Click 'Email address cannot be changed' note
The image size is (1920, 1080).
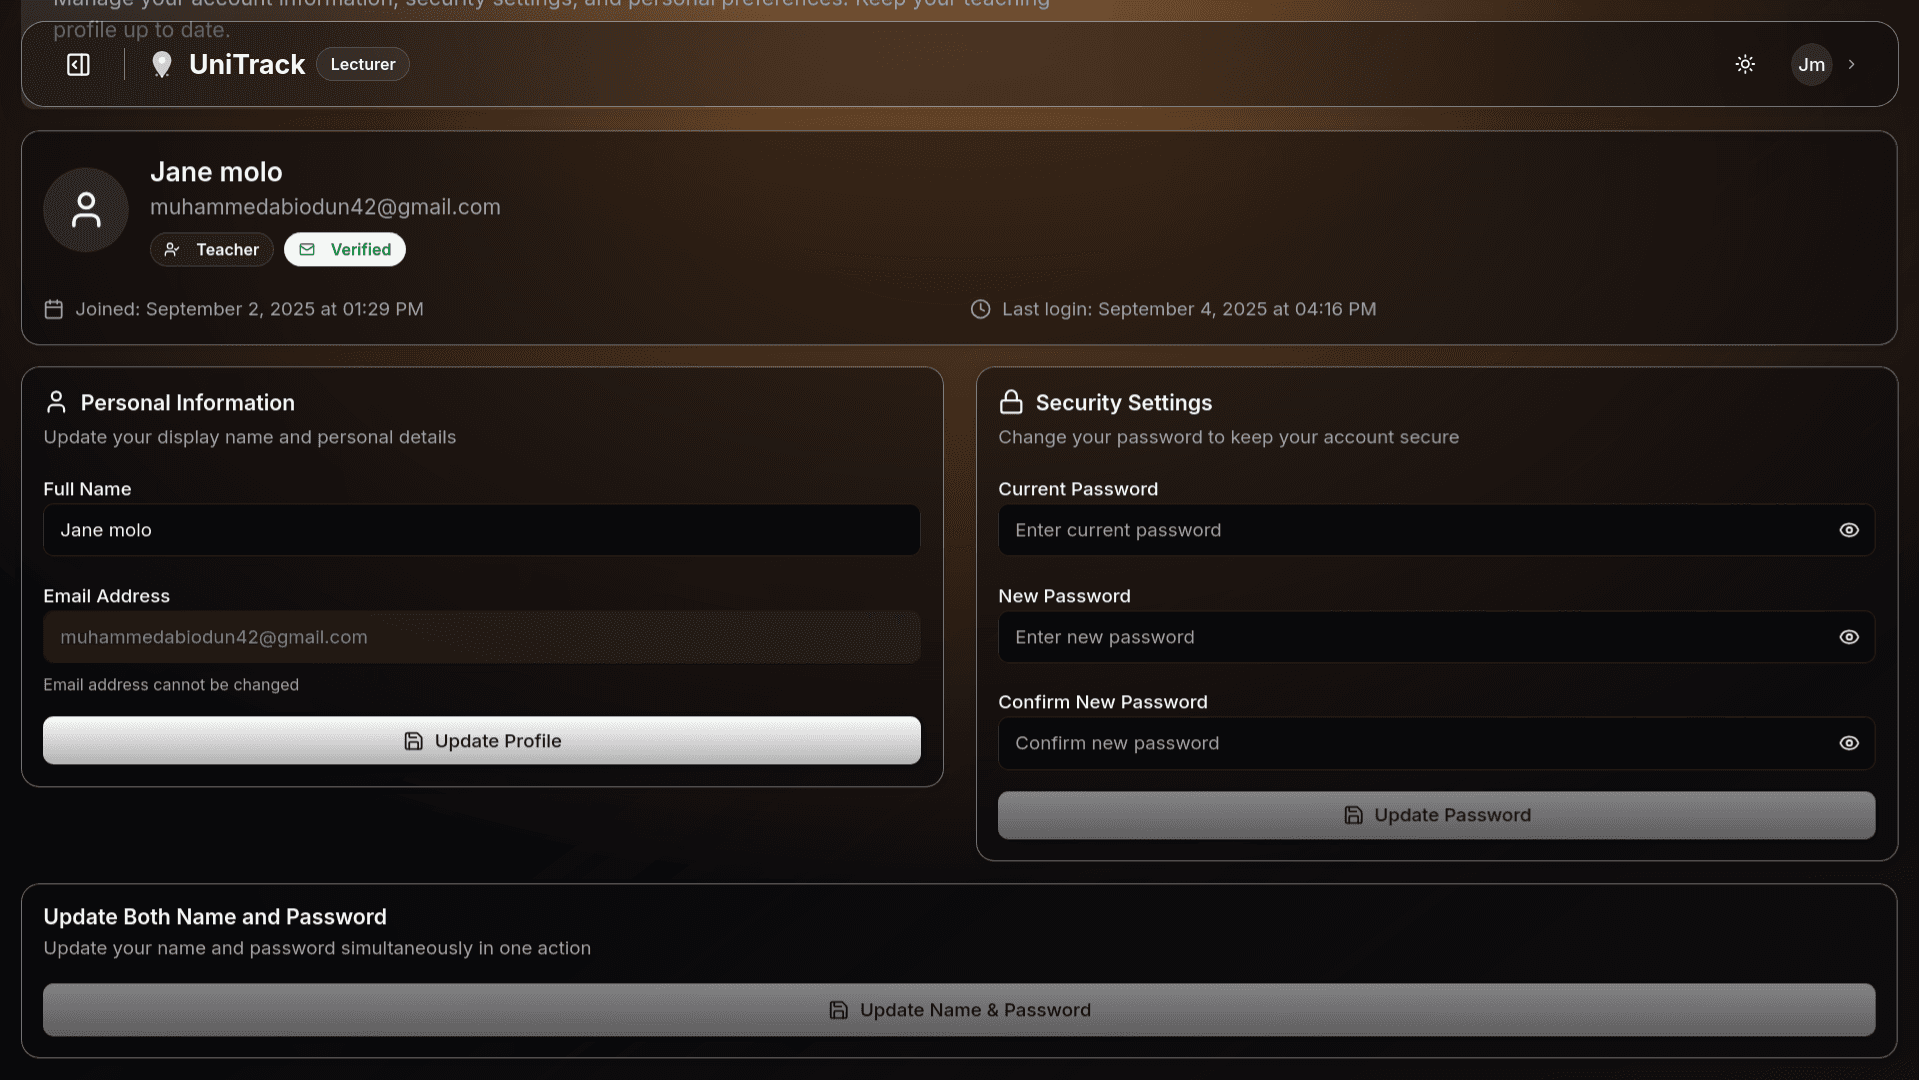pyautogui.click(x=171, y=685)
